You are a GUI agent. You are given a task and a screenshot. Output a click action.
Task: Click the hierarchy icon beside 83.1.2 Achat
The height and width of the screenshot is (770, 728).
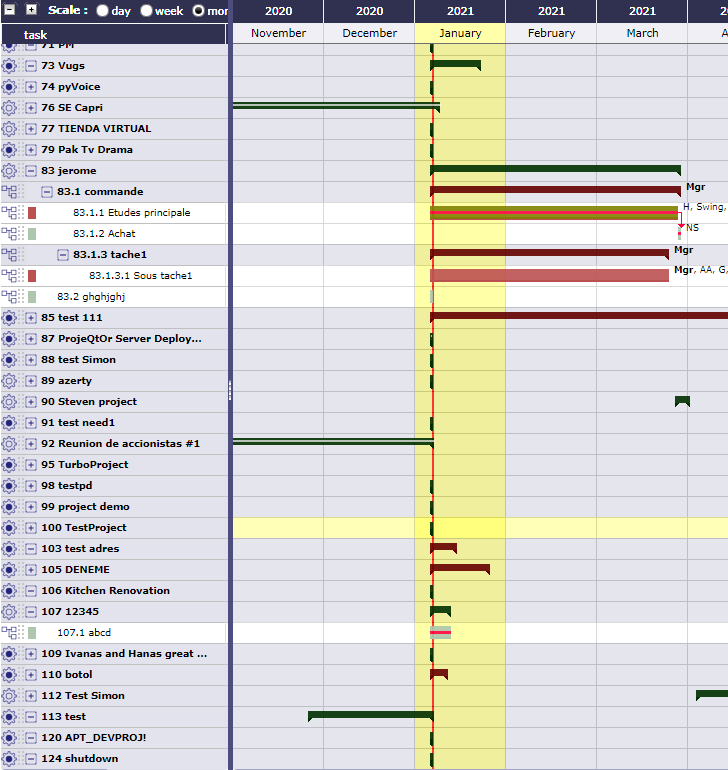[x=10, y=234]
